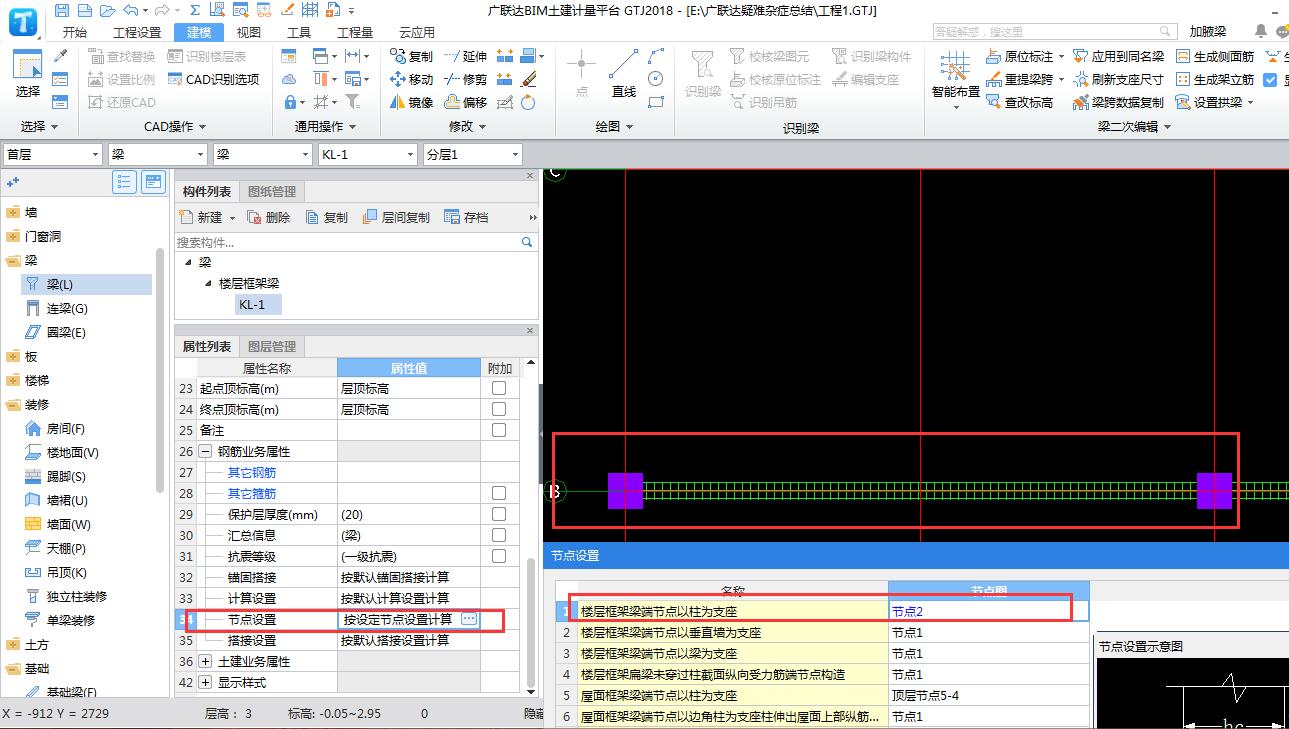
Task: Click the 偏移 offset tool
Action: coord(466,102)
